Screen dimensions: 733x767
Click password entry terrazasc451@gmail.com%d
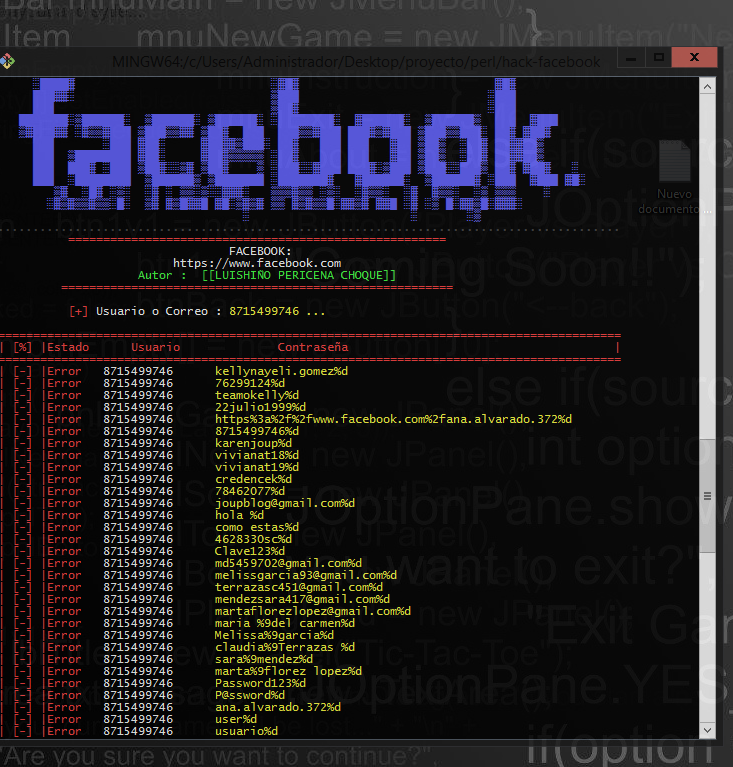pos(299,587)
